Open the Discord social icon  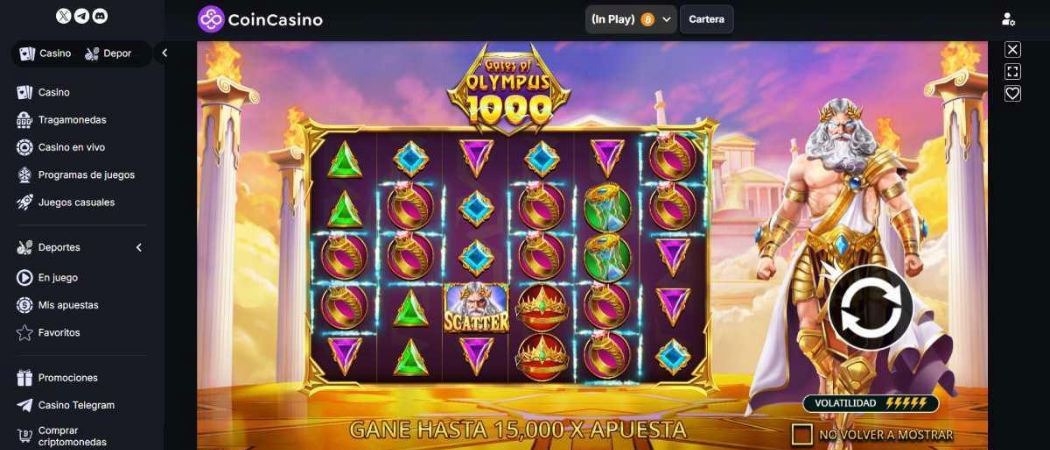pyautogui.click(x=100, y=17)
